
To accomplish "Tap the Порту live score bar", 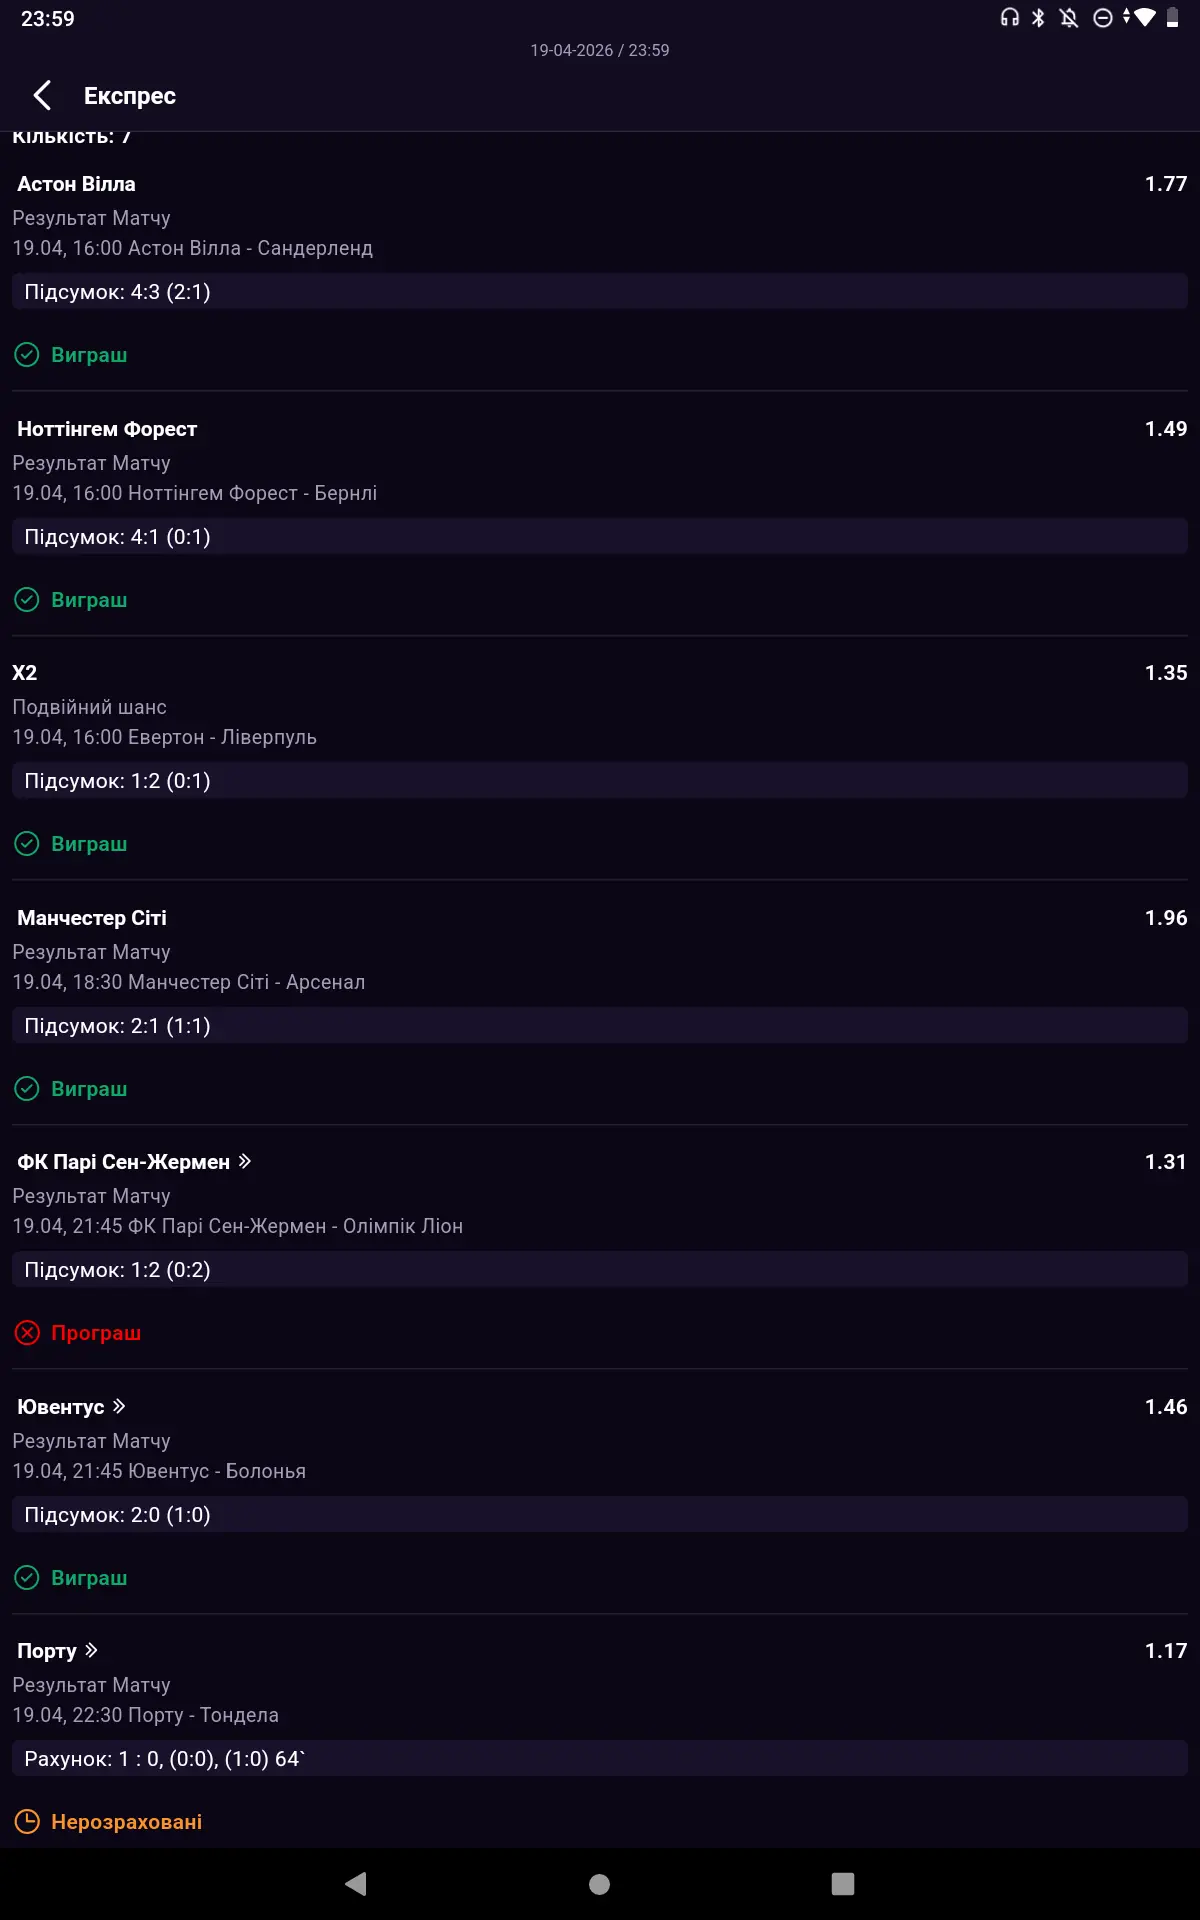I will pyautogui.click(x=600, y=1759).
